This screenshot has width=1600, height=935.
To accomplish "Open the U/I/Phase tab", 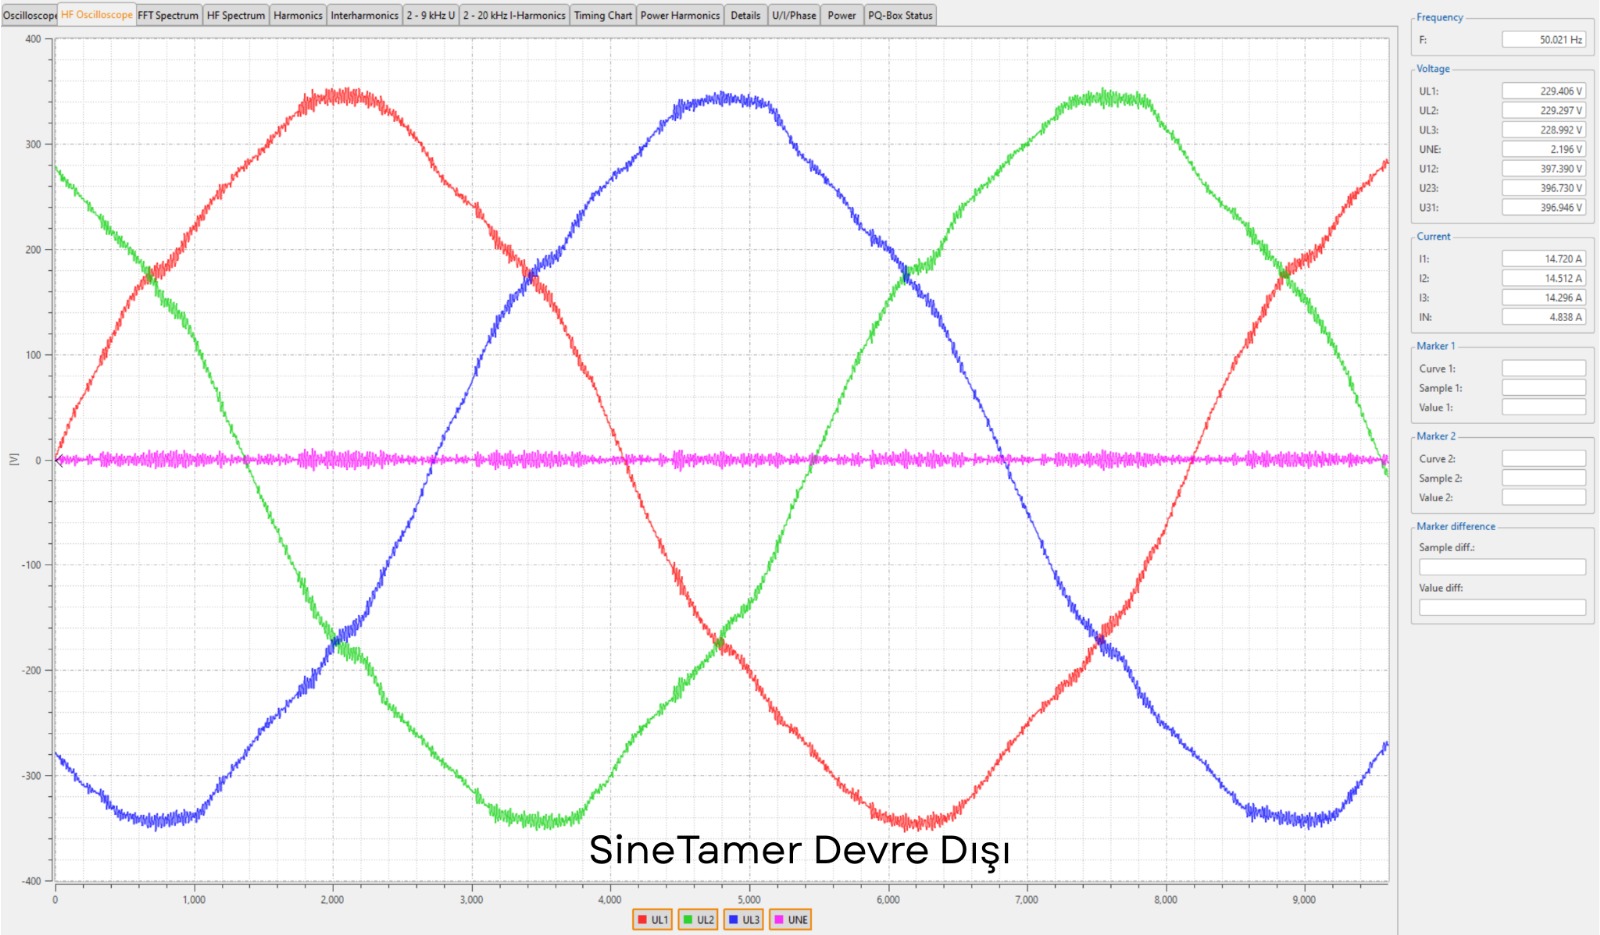I will (x=794, y=15).
